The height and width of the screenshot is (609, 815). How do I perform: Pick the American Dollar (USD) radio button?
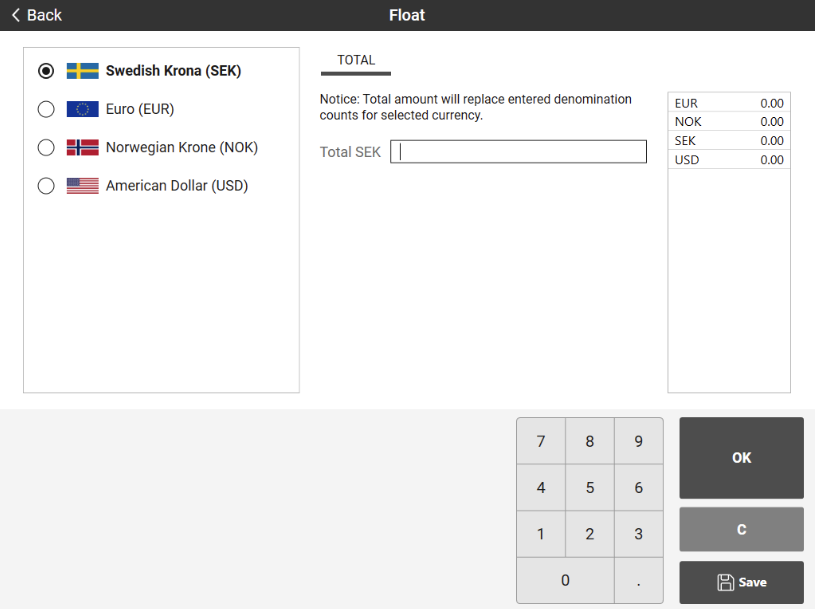click(45, 185)
